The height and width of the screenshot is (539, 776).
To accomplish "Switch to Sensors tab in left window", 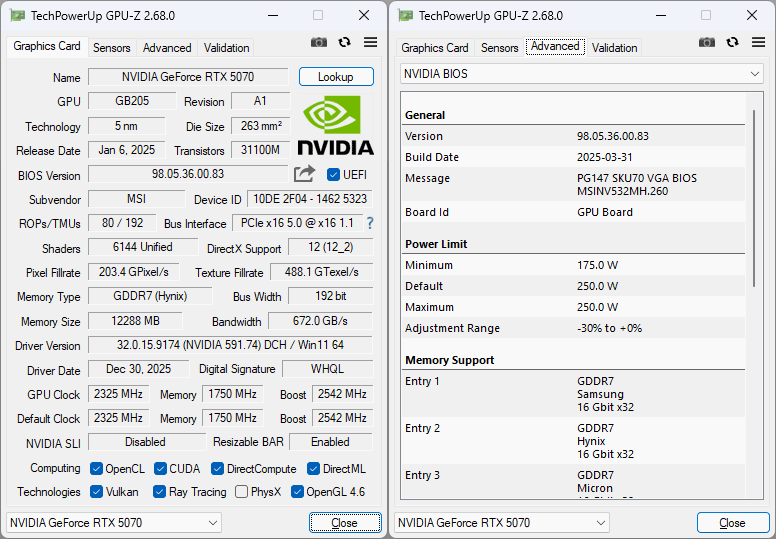I will pyautogui.click(x=112, y=48).
